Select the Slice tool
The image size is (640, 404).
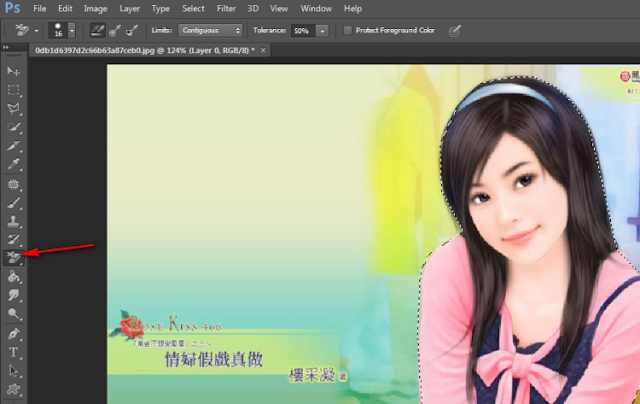(13, 146)
